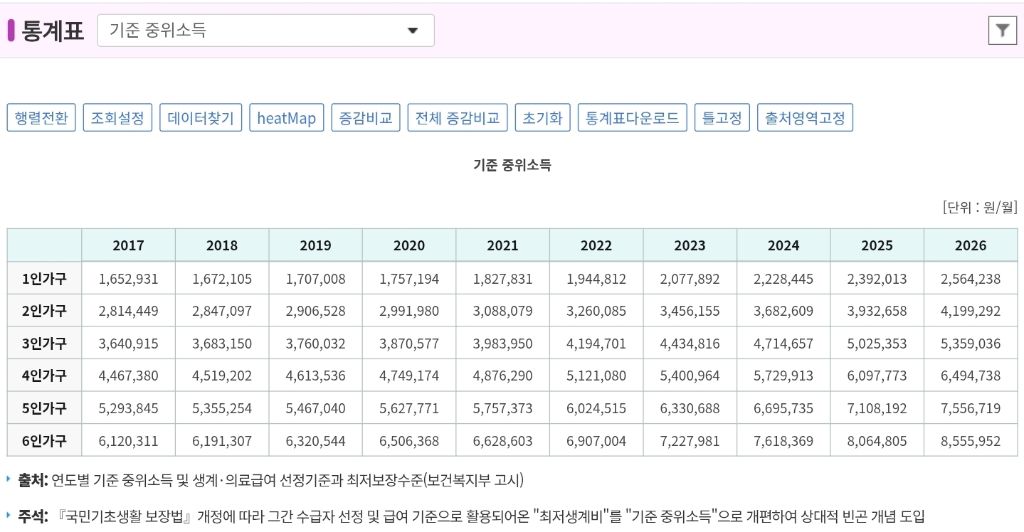Select cell value 8,555,952
1024x532 pixels.
[970, 441]
